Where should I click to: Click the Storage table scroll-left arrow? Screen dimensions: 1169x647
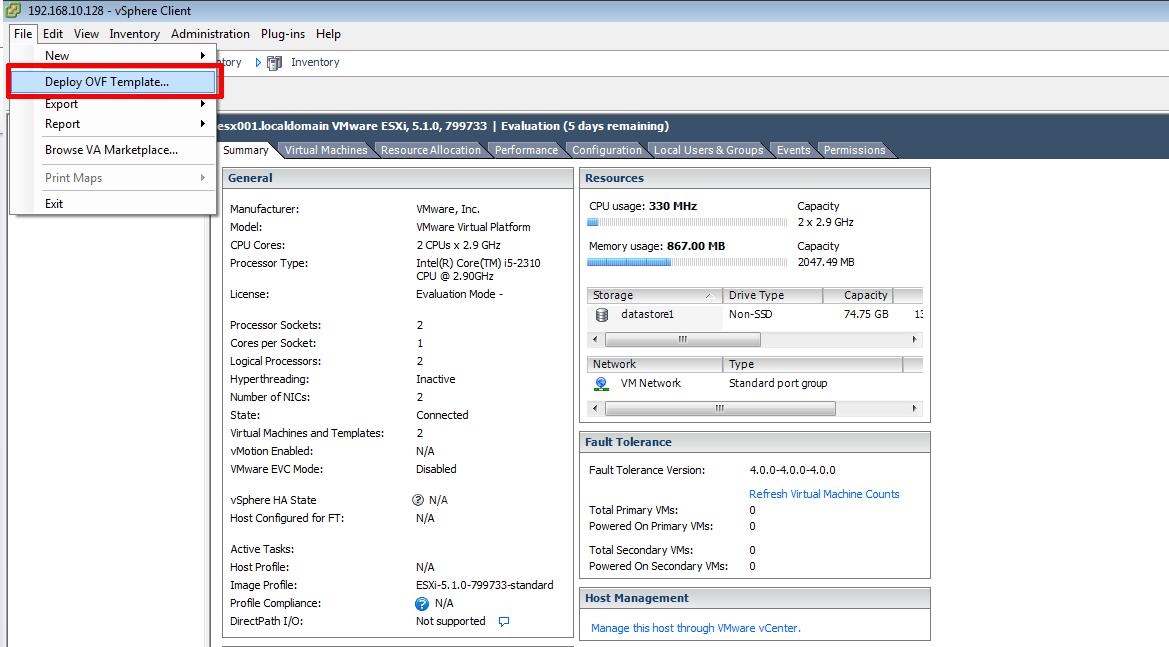pos(595,340)
